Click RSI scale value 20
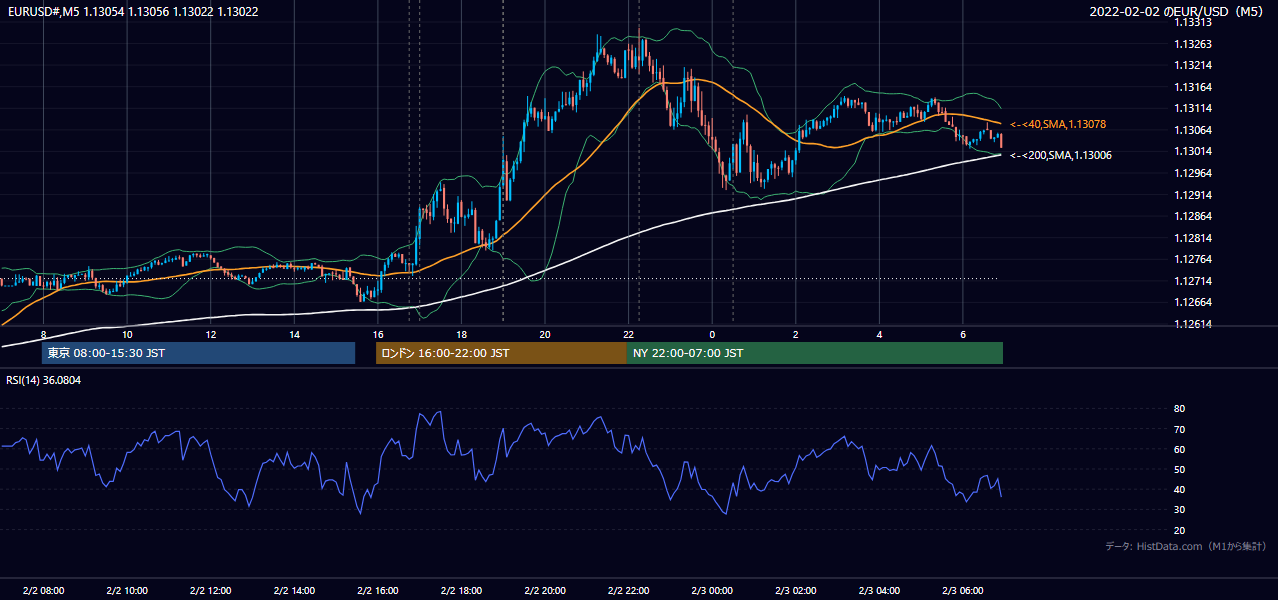Image resolution: width=1278 pixels, height=600 pixels. 1180,530
